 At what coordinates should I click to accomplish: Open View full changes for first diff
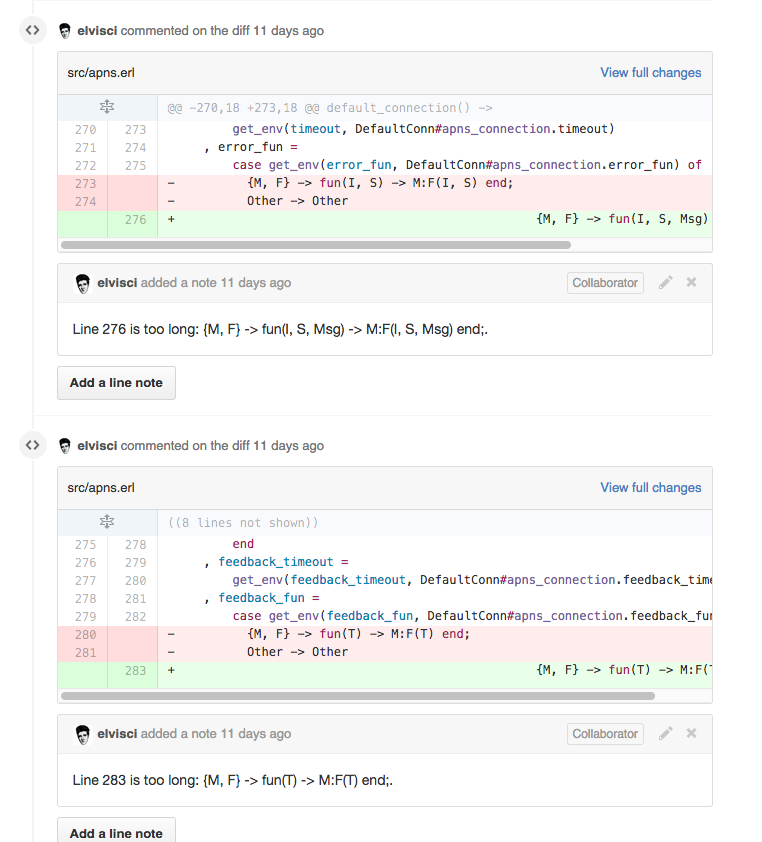click(x=650, y=72)
